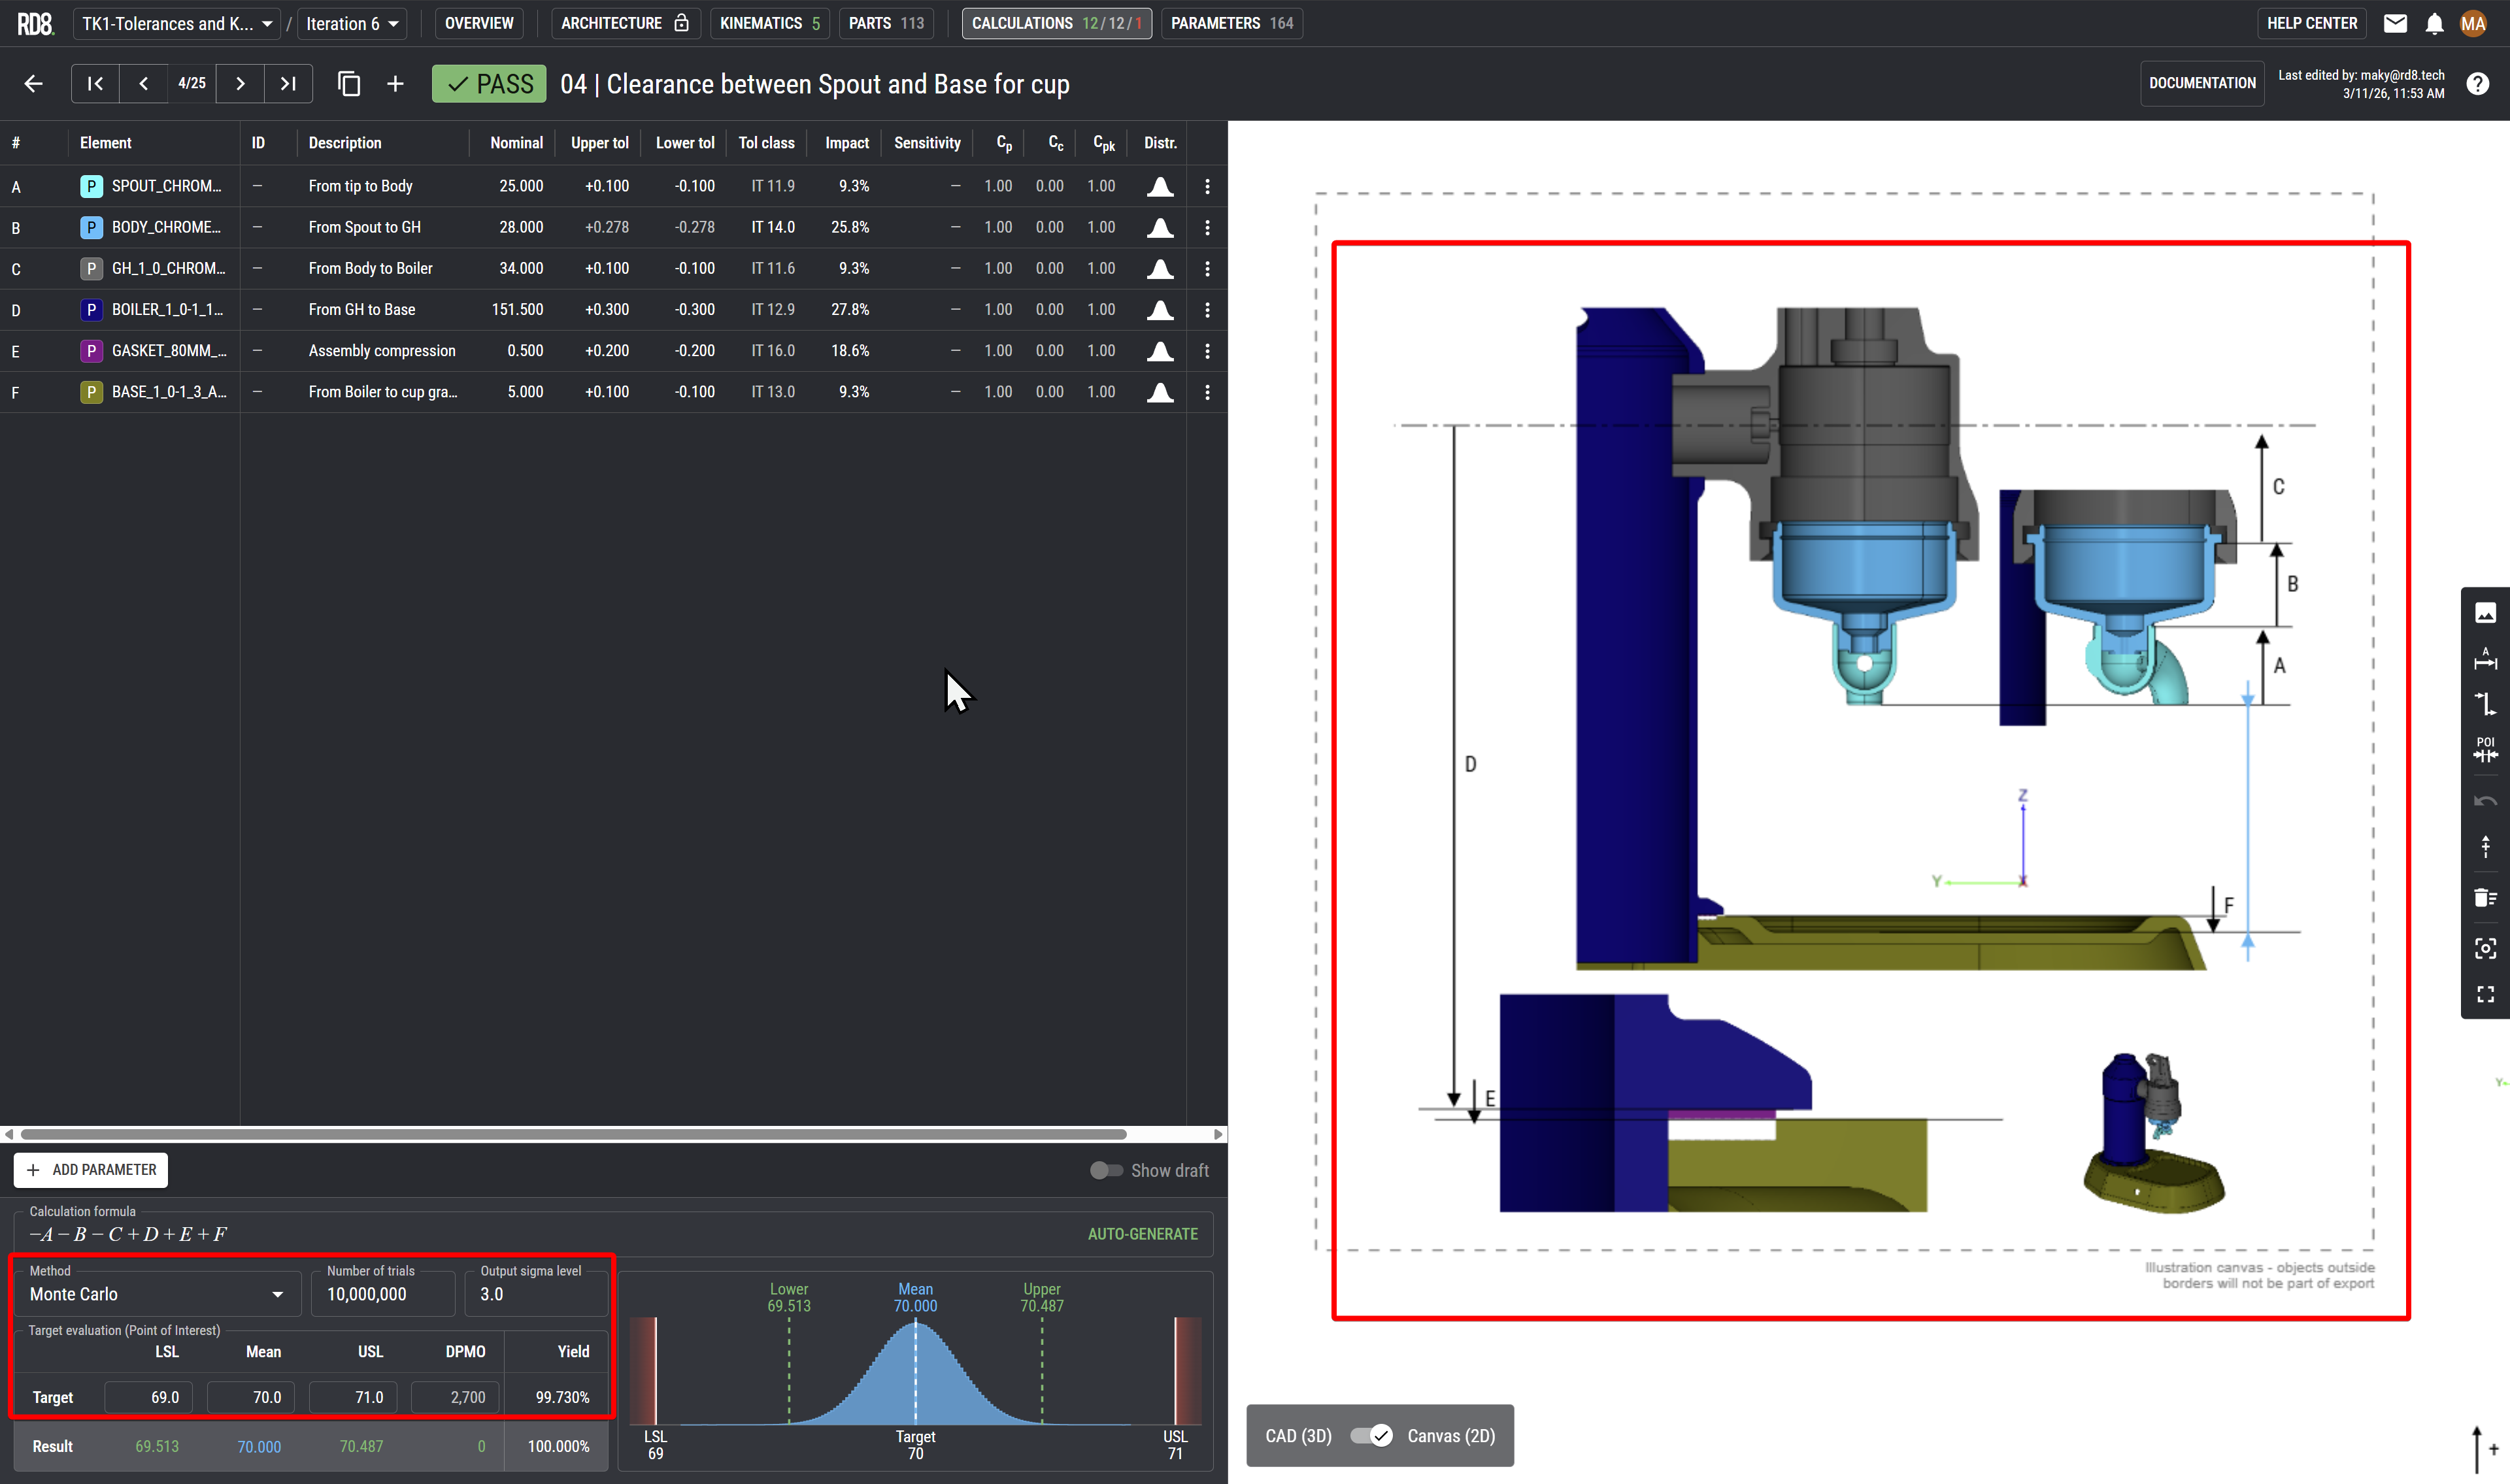2510x1484 pixels.
Task: Switch to the Kinematics tab
Action: tap(769, 23)
